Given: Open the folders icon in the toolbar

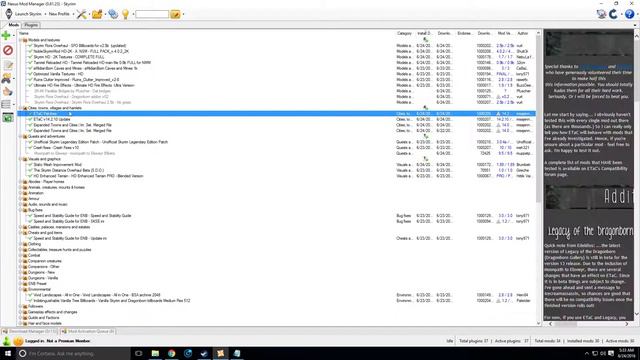Looking at the screenshot, I should tap(97, 14).
